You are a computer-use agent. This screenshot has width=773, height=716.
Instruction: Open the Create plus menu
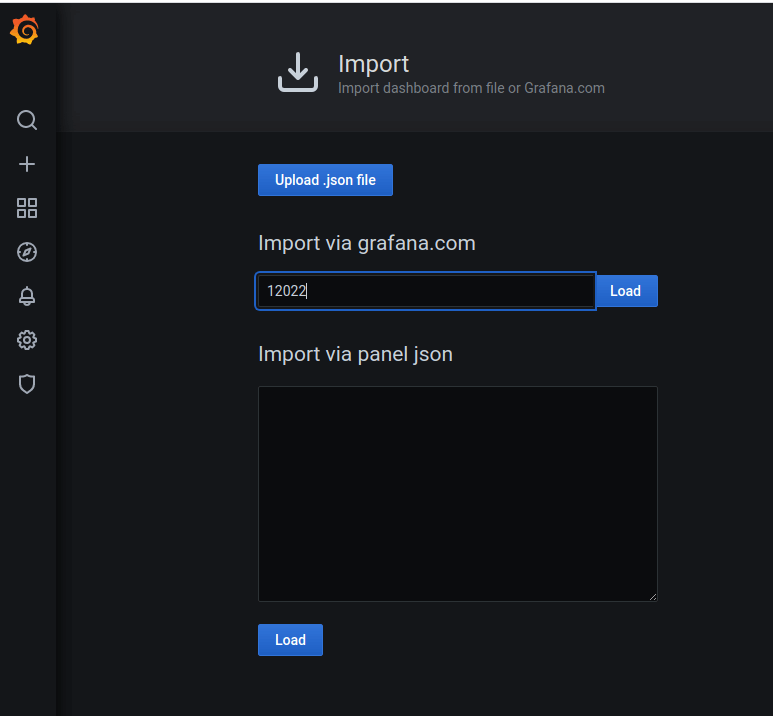coord(27,164)
